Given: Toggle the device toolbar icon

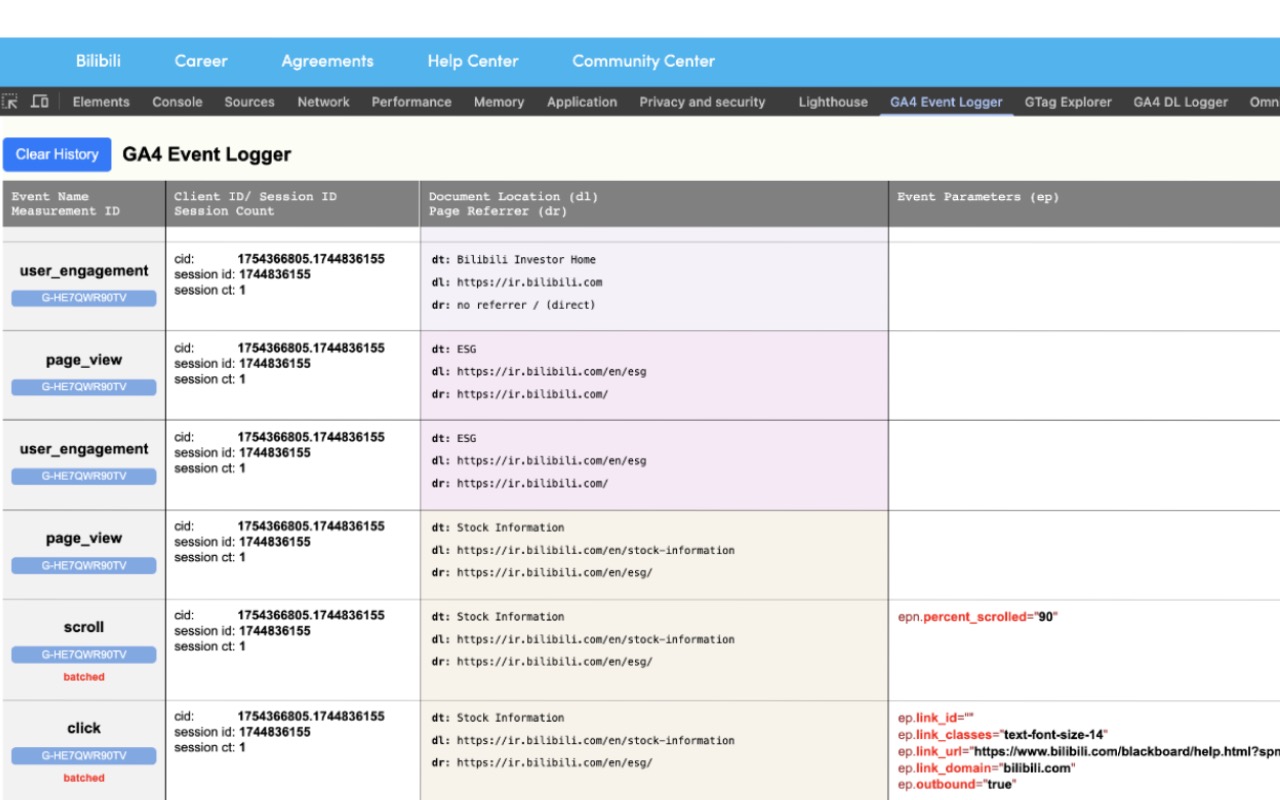Looking at the screenshot, I should click(40, 102).
